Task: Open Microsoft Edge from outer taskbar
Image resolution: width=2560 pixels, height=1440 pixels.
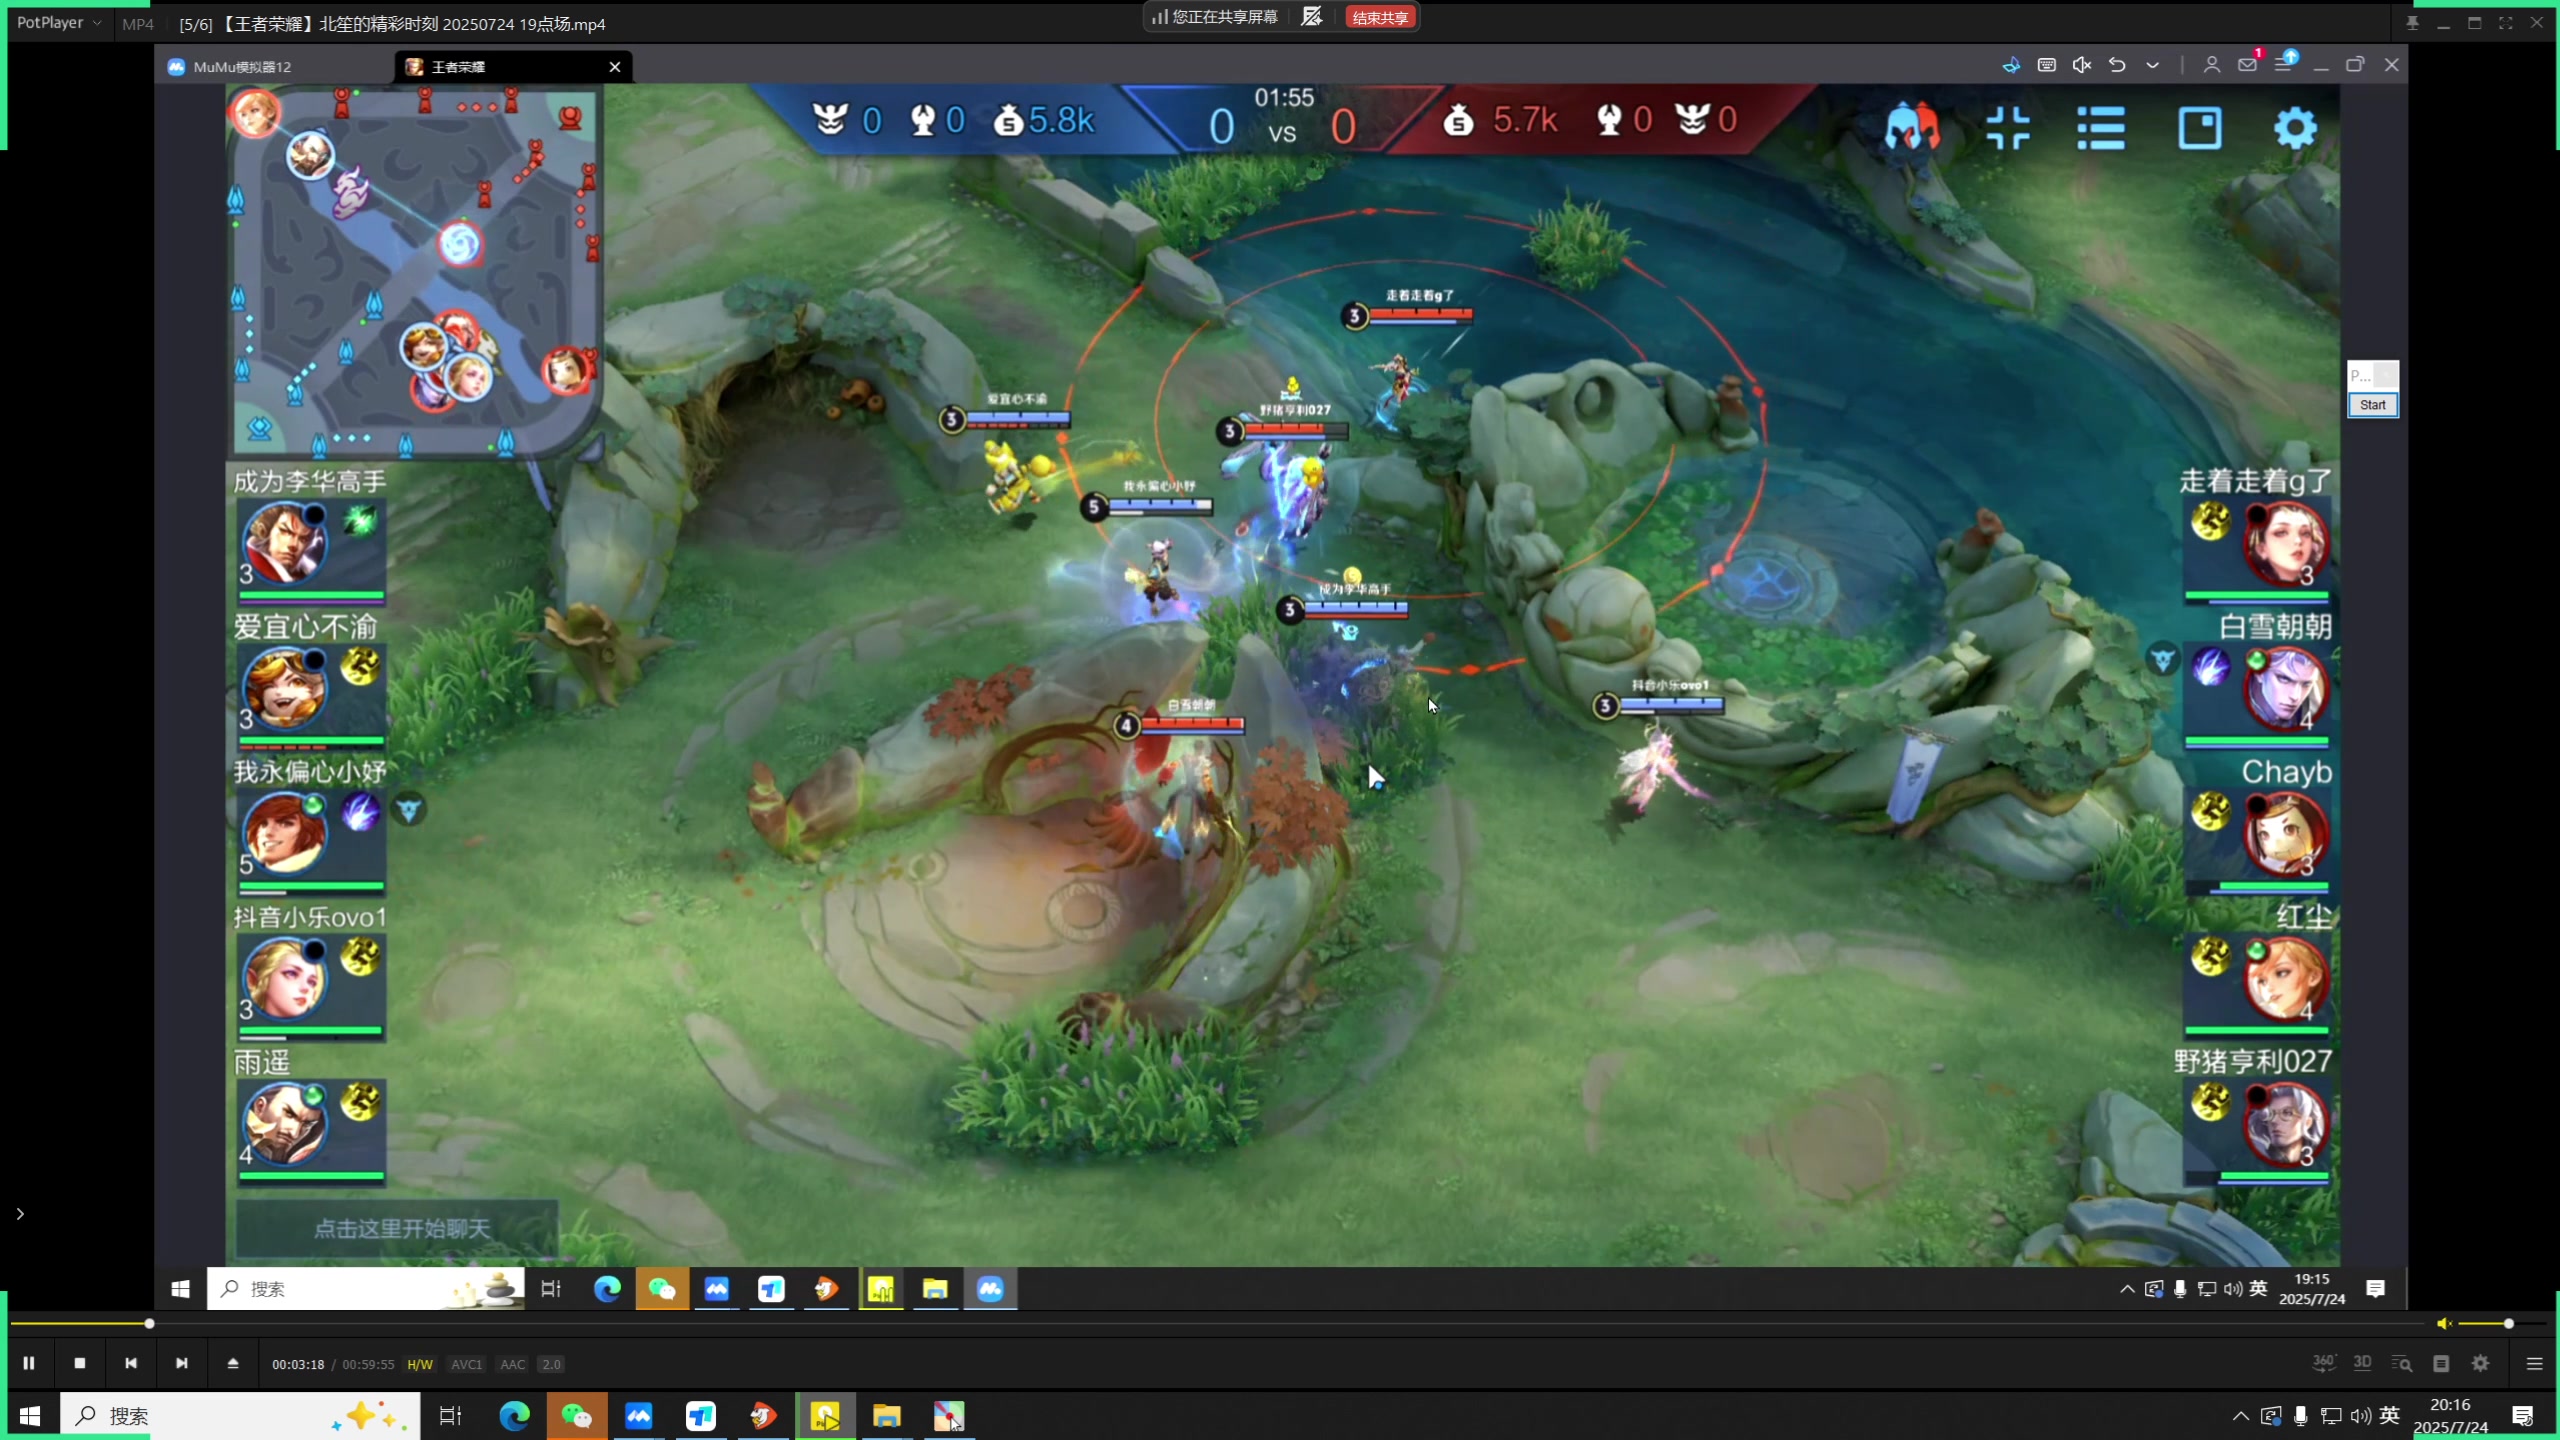Action: [514, 1416]
